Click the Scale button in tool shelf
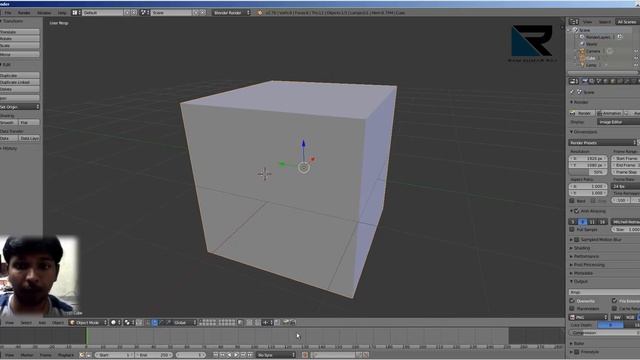This screenshot has width=640, height=360. tap(20, 46)
